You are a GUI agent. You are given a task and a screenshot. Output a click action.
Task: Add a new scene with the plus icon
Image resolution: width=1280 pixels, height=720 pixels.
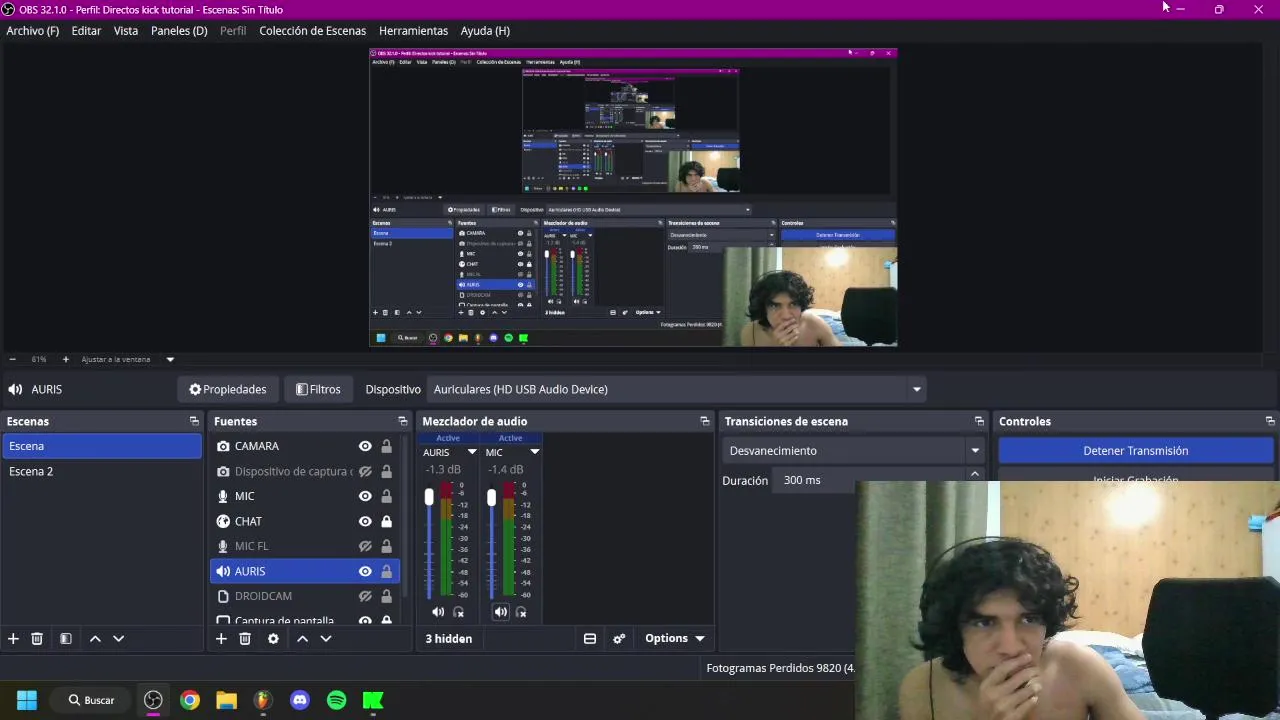click(13, 639)
